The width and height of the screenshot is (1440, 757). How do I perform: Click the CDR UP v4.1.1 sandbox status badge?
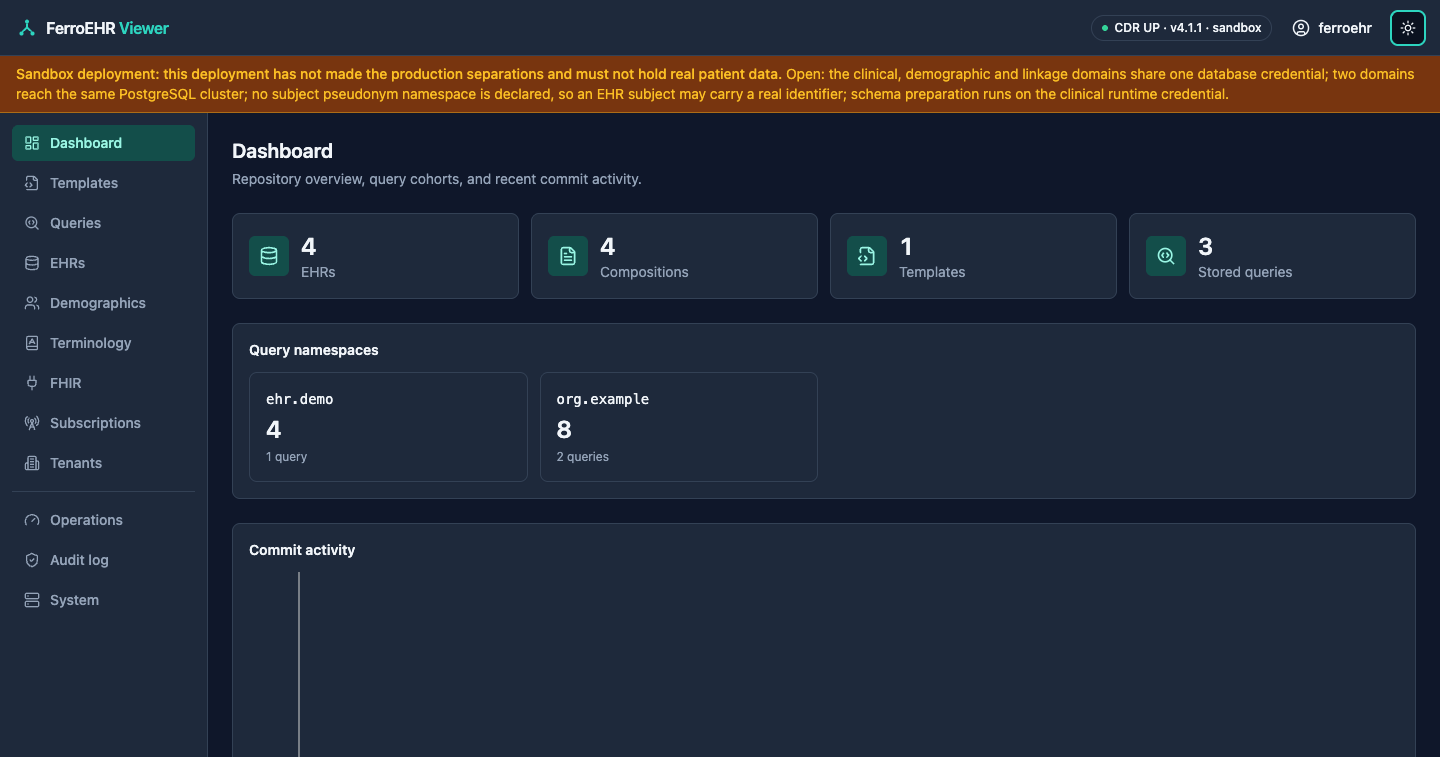pyautogui.click(x=1181, y=28)
